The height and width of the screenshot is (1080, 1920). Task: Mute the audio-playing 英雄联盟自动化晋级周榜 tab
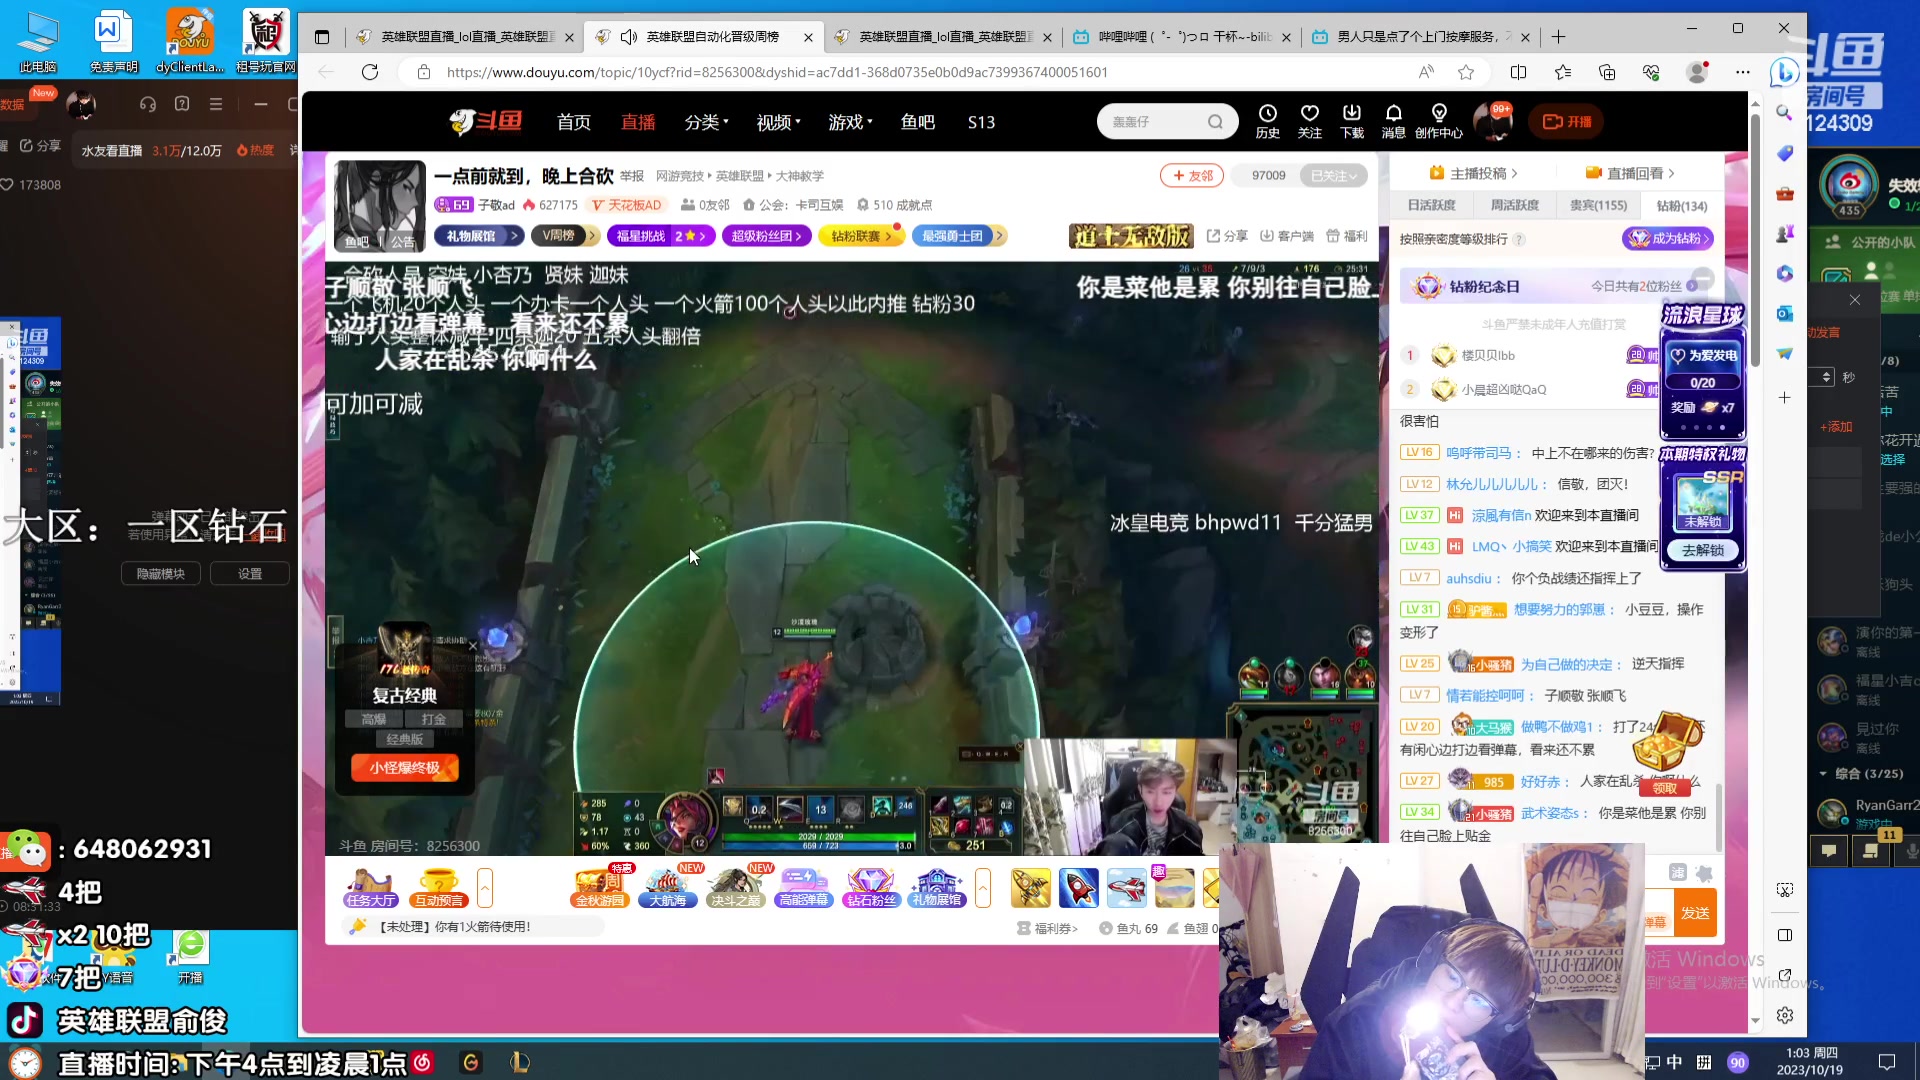tap(628, 37)
